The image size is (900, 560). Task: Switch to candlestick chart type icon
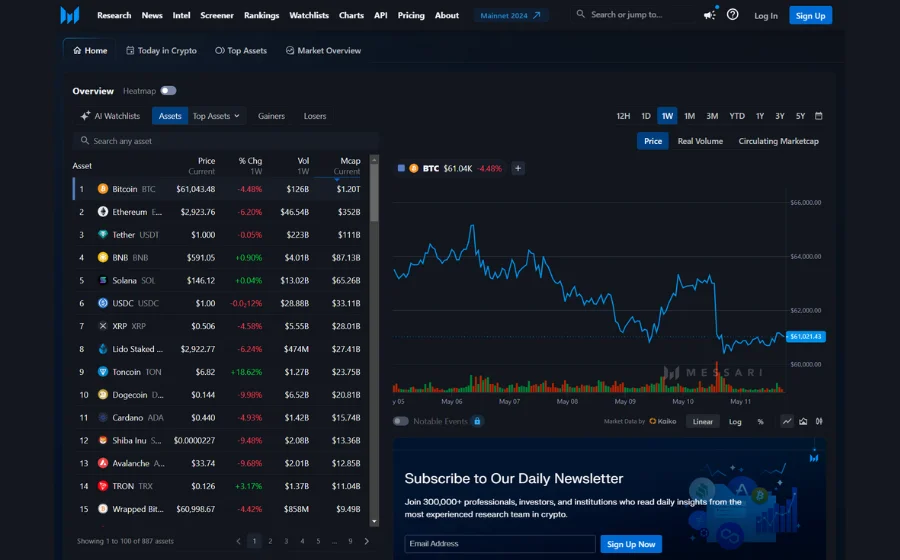pyautogui.click(x=820, y=421)
